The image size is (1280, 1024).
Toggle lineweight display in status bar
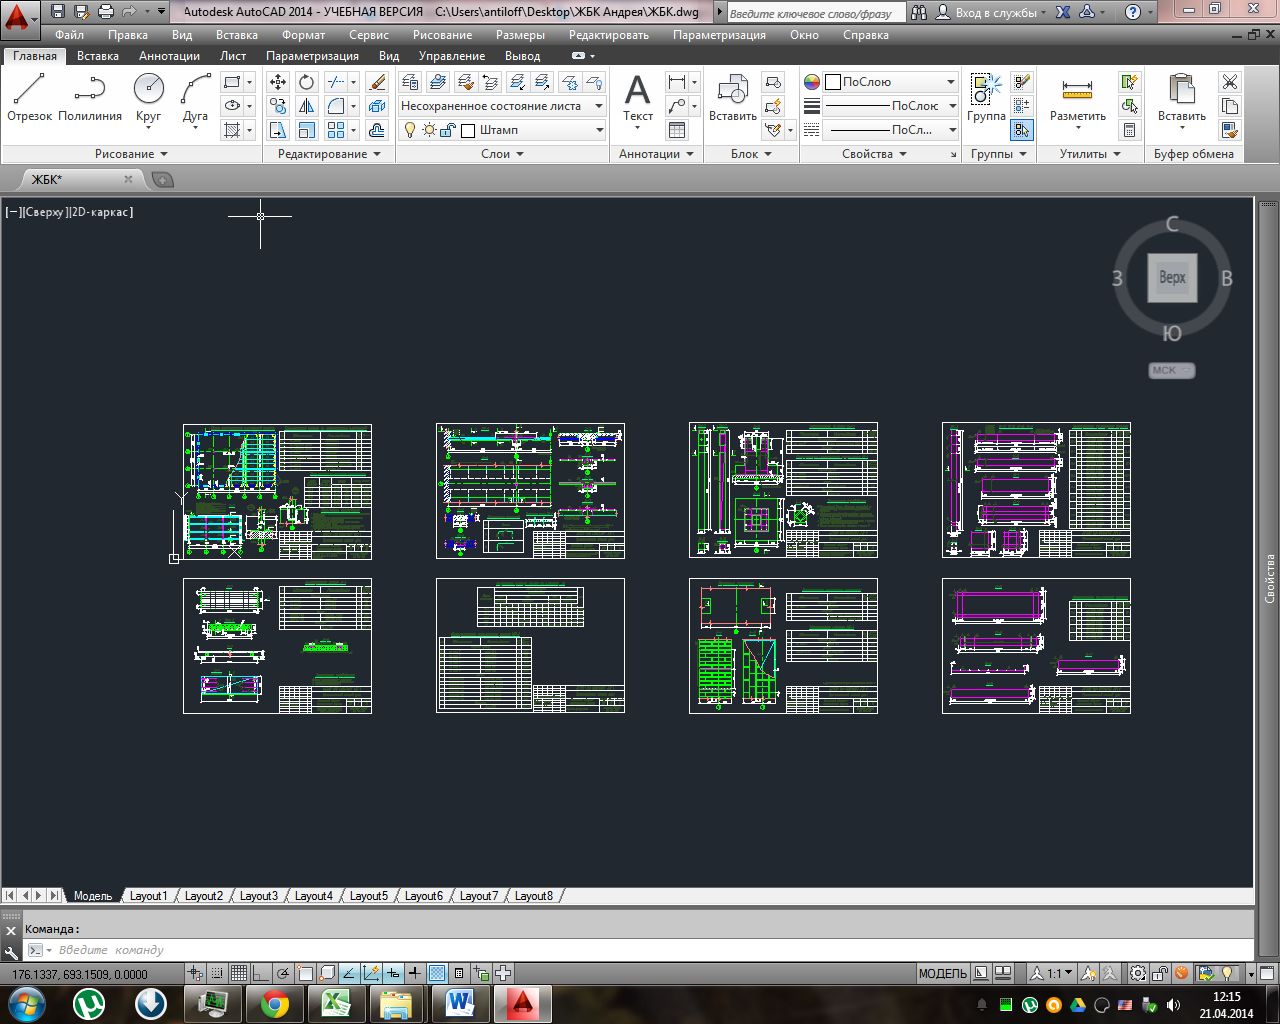coord(414,973)
